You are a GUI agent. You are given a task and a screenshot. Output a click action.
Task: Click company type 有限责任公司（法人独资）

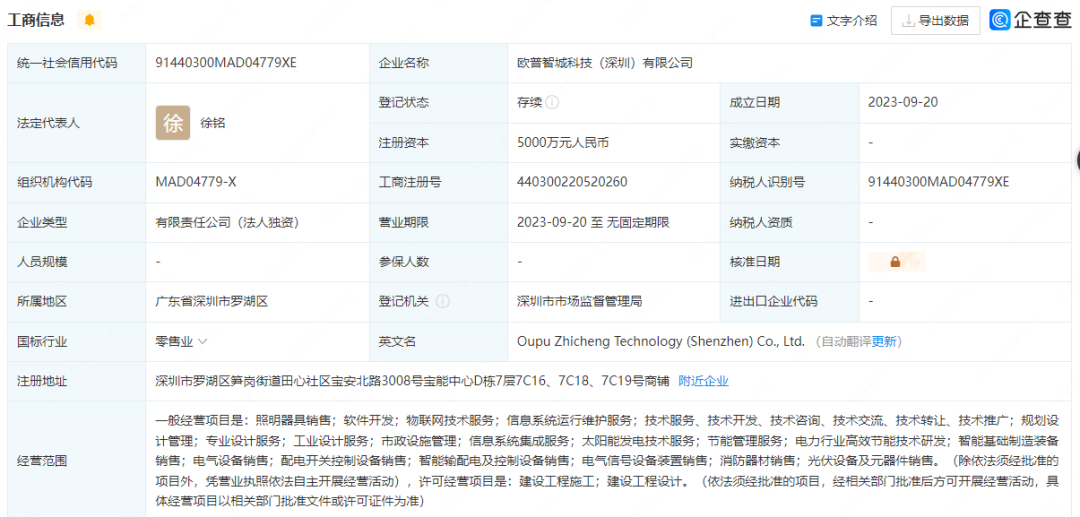click(227, 222)
